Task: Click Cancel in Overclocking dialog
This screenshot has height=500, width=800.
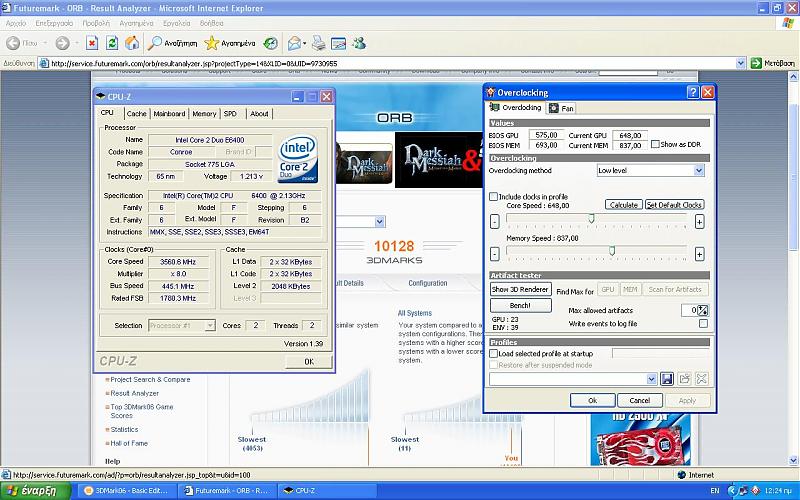Action: tap(640, 401)
